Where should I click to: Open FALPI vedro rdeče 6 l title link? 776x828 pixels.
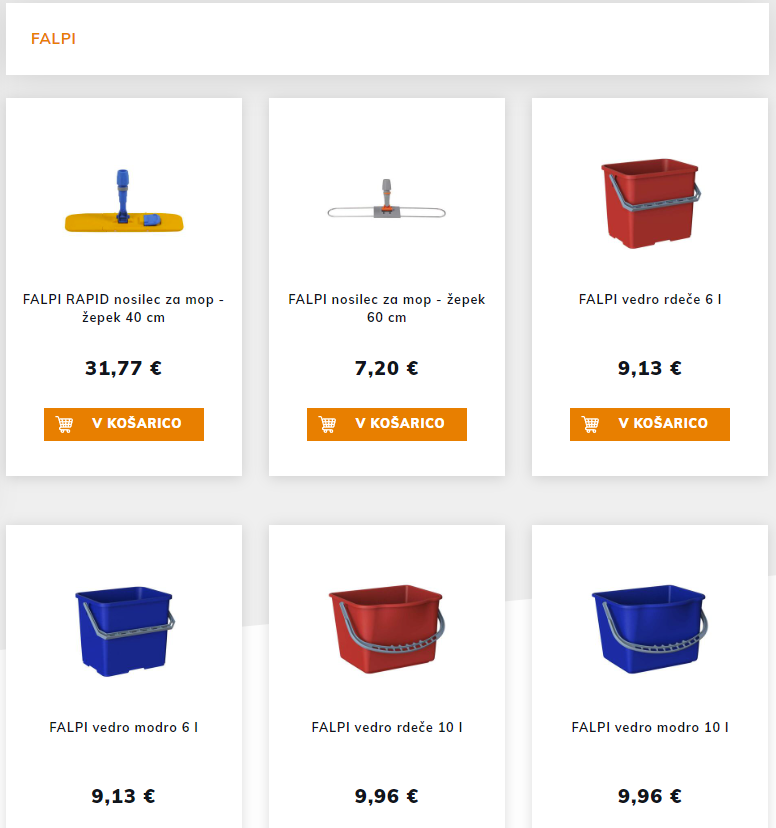coord(650,299)
